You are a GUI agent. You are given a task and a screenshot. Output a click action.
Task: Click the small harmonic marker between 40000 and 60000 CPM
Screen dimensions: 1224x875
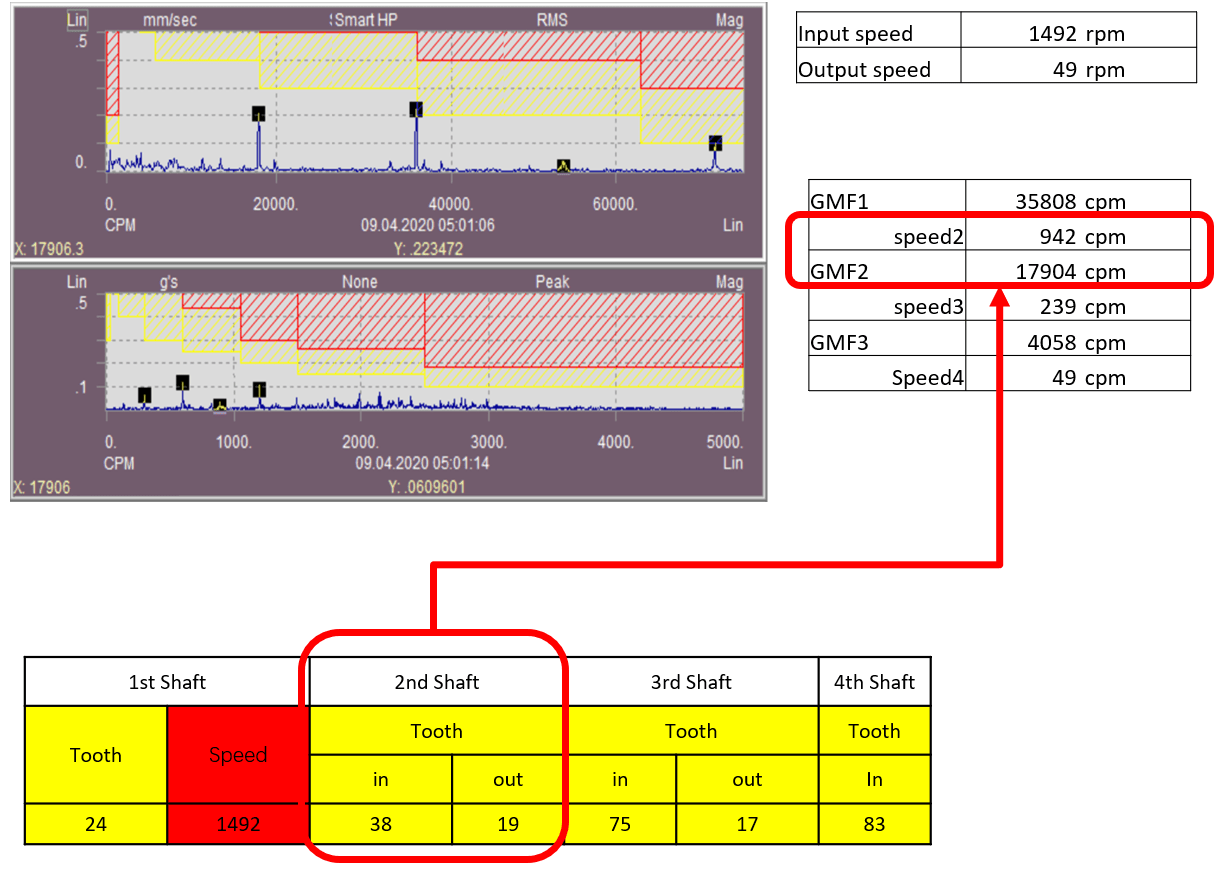[563, 166]
